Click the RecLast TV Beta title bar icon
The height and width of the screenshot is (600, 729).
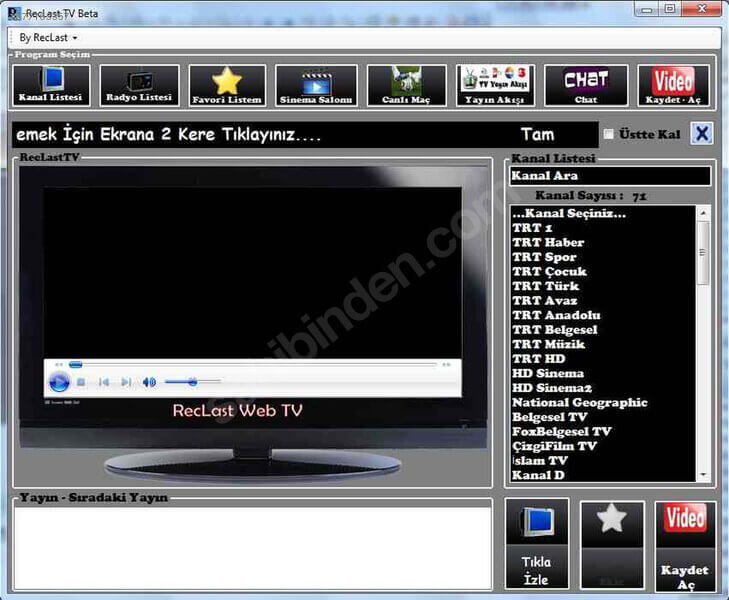coord(14,13)
